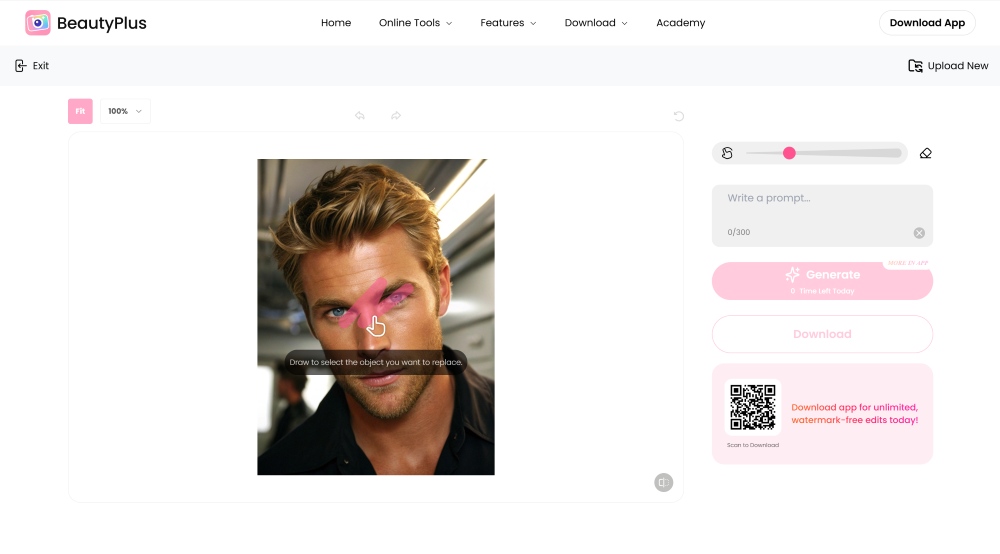Image resolution: width=1000 pixels, height=554 pixels.
Task: Click into the Write a prompt field
Action: click(822, 215)
